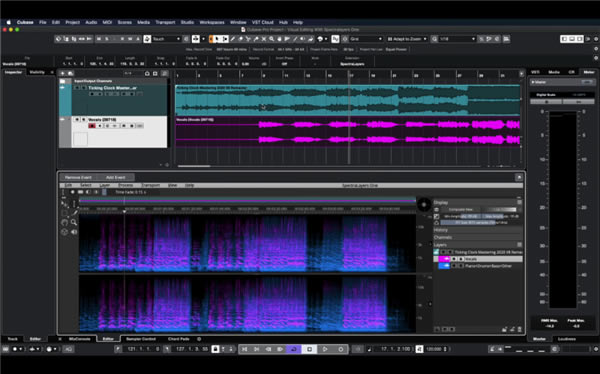Select the brush tool in SpectraLayers
This screenshot has width=600, height=374.
74,213
